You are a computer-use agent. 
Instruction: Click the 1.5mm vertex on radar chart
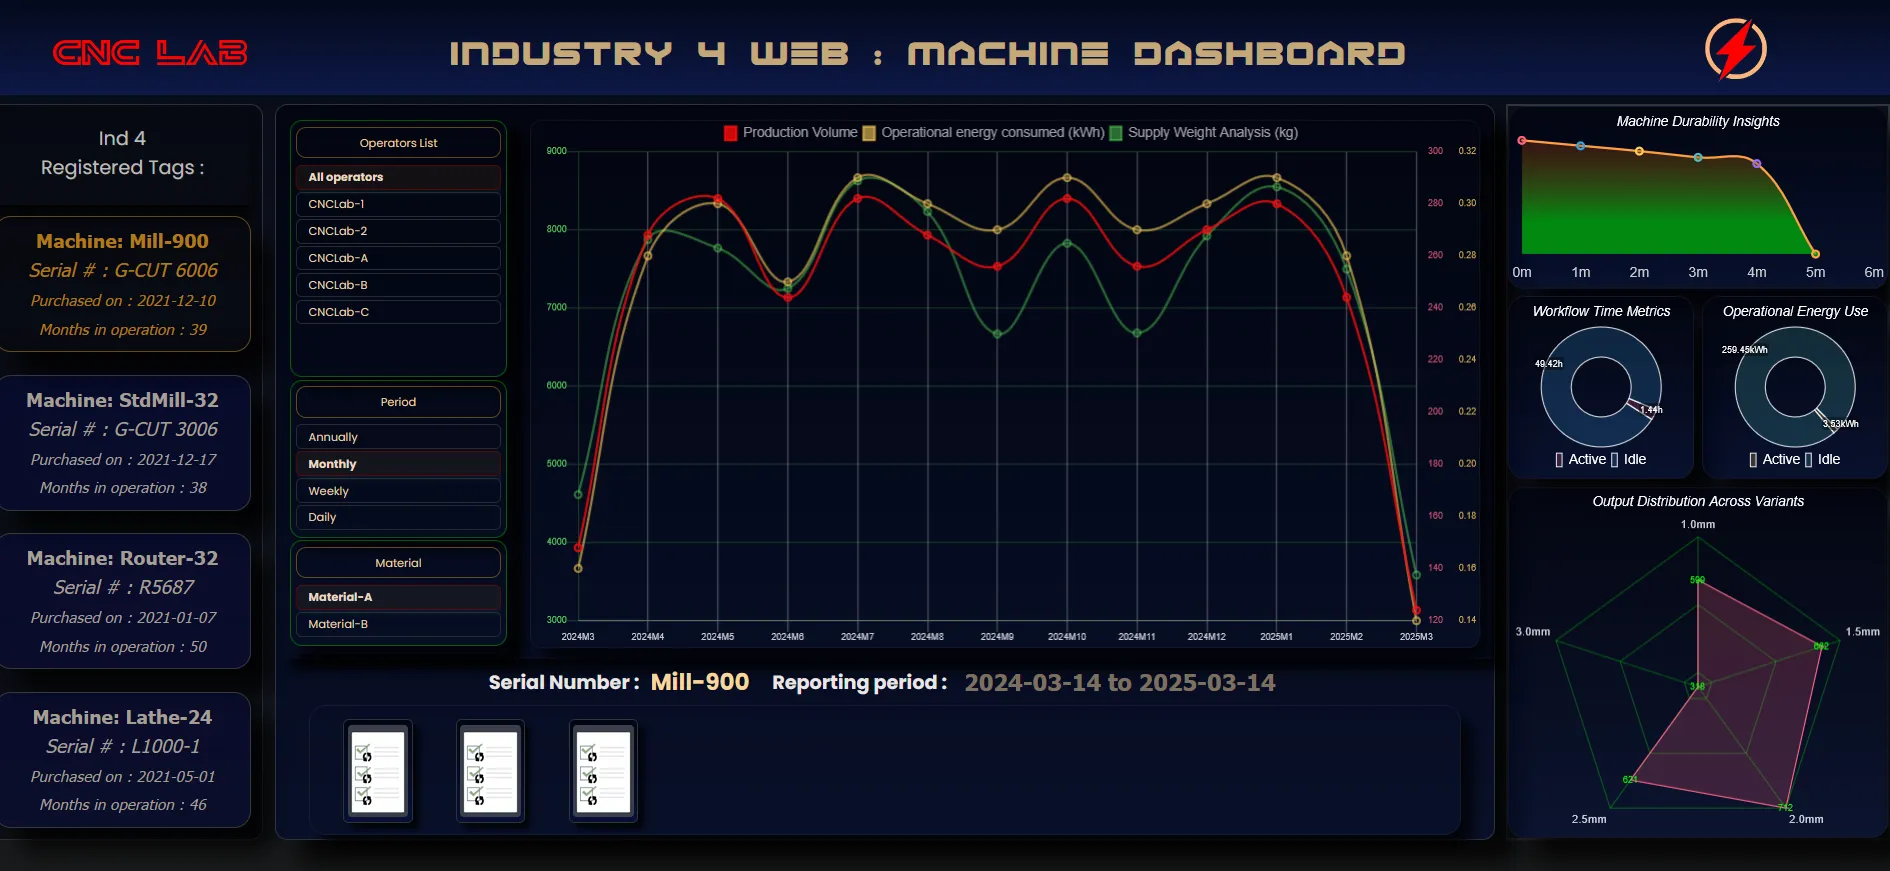point(1821,646)
